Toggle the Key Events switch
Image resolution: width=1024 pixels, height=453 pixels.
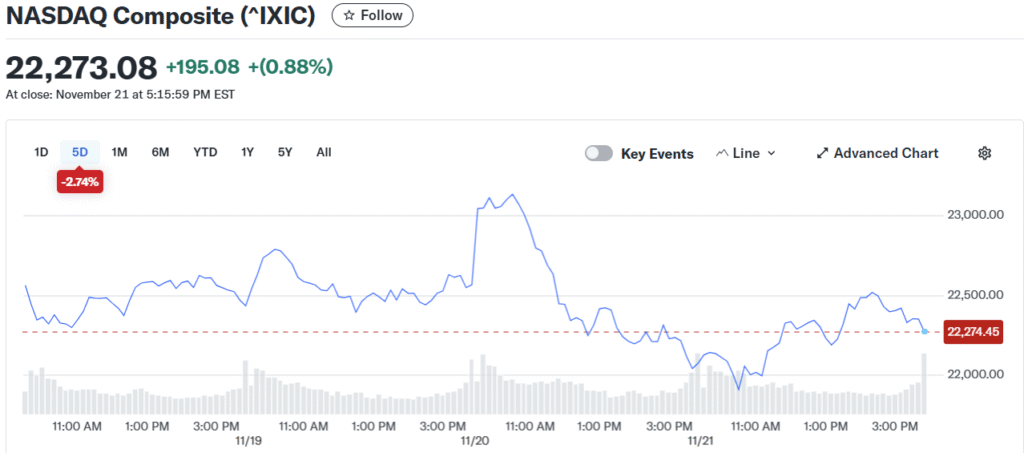[599, 153]
